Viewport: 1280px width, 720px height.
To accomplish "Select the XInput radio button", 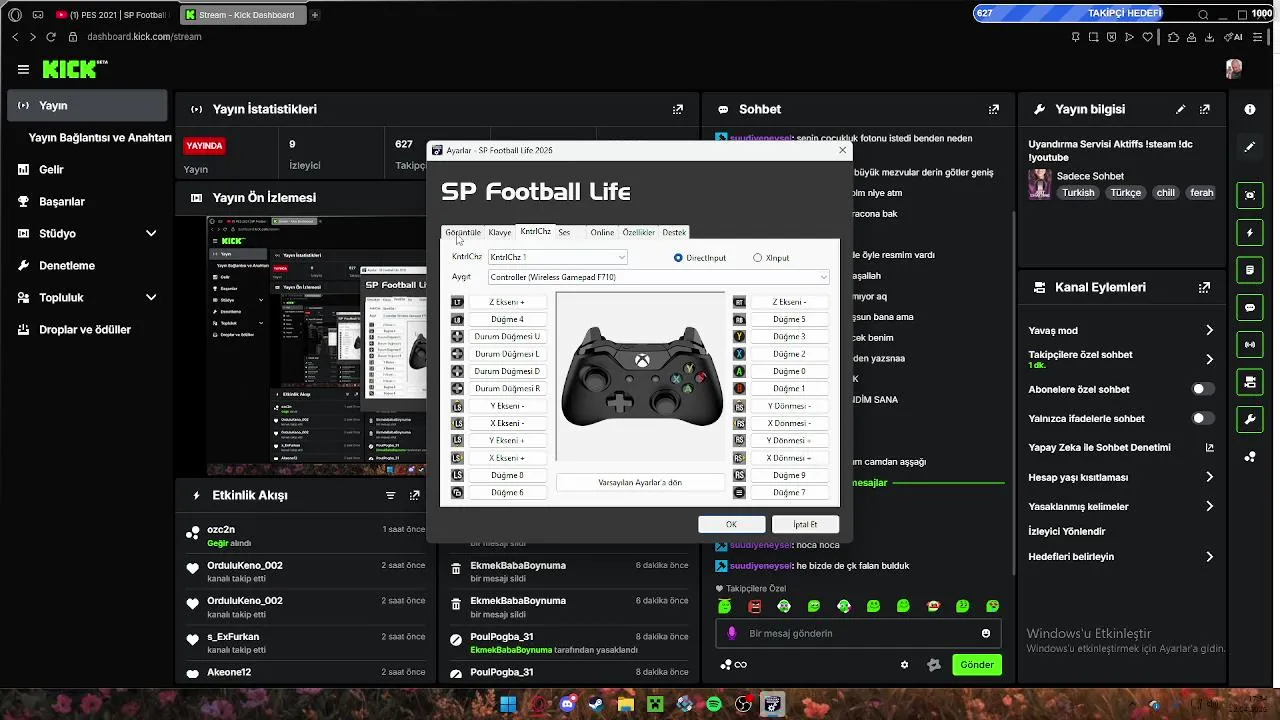I will pyautogui.click(x=757, y=258).
